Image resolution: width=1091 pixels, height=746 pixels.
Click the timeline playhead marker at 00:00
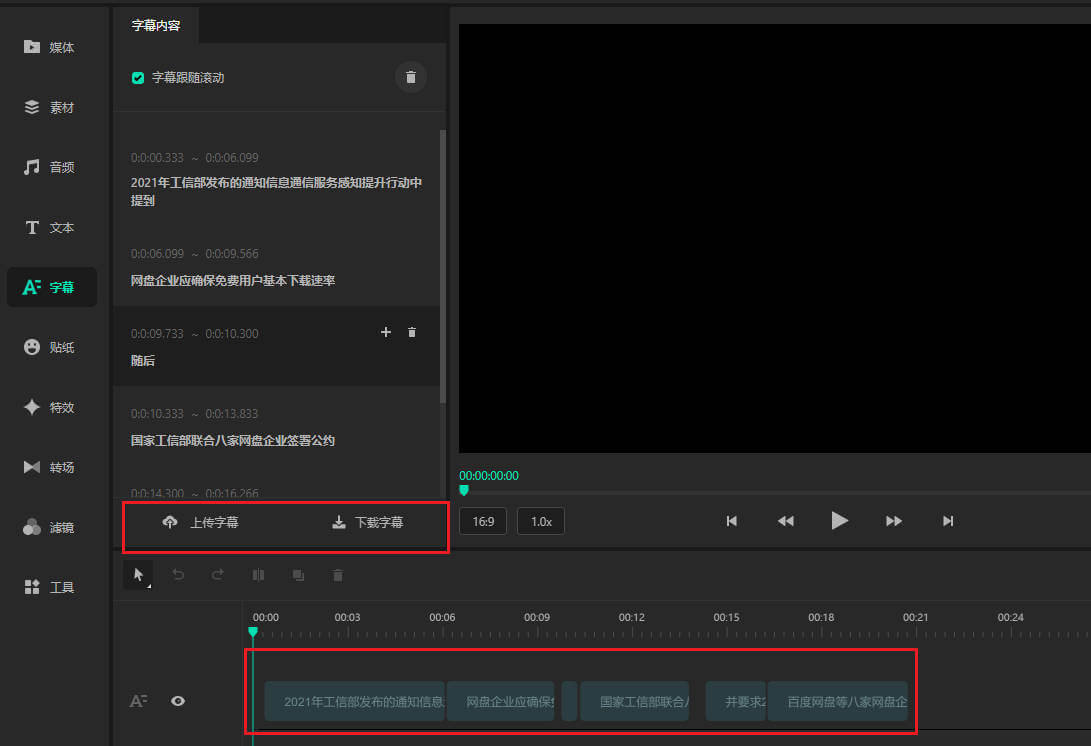click(x=253, y=632)
